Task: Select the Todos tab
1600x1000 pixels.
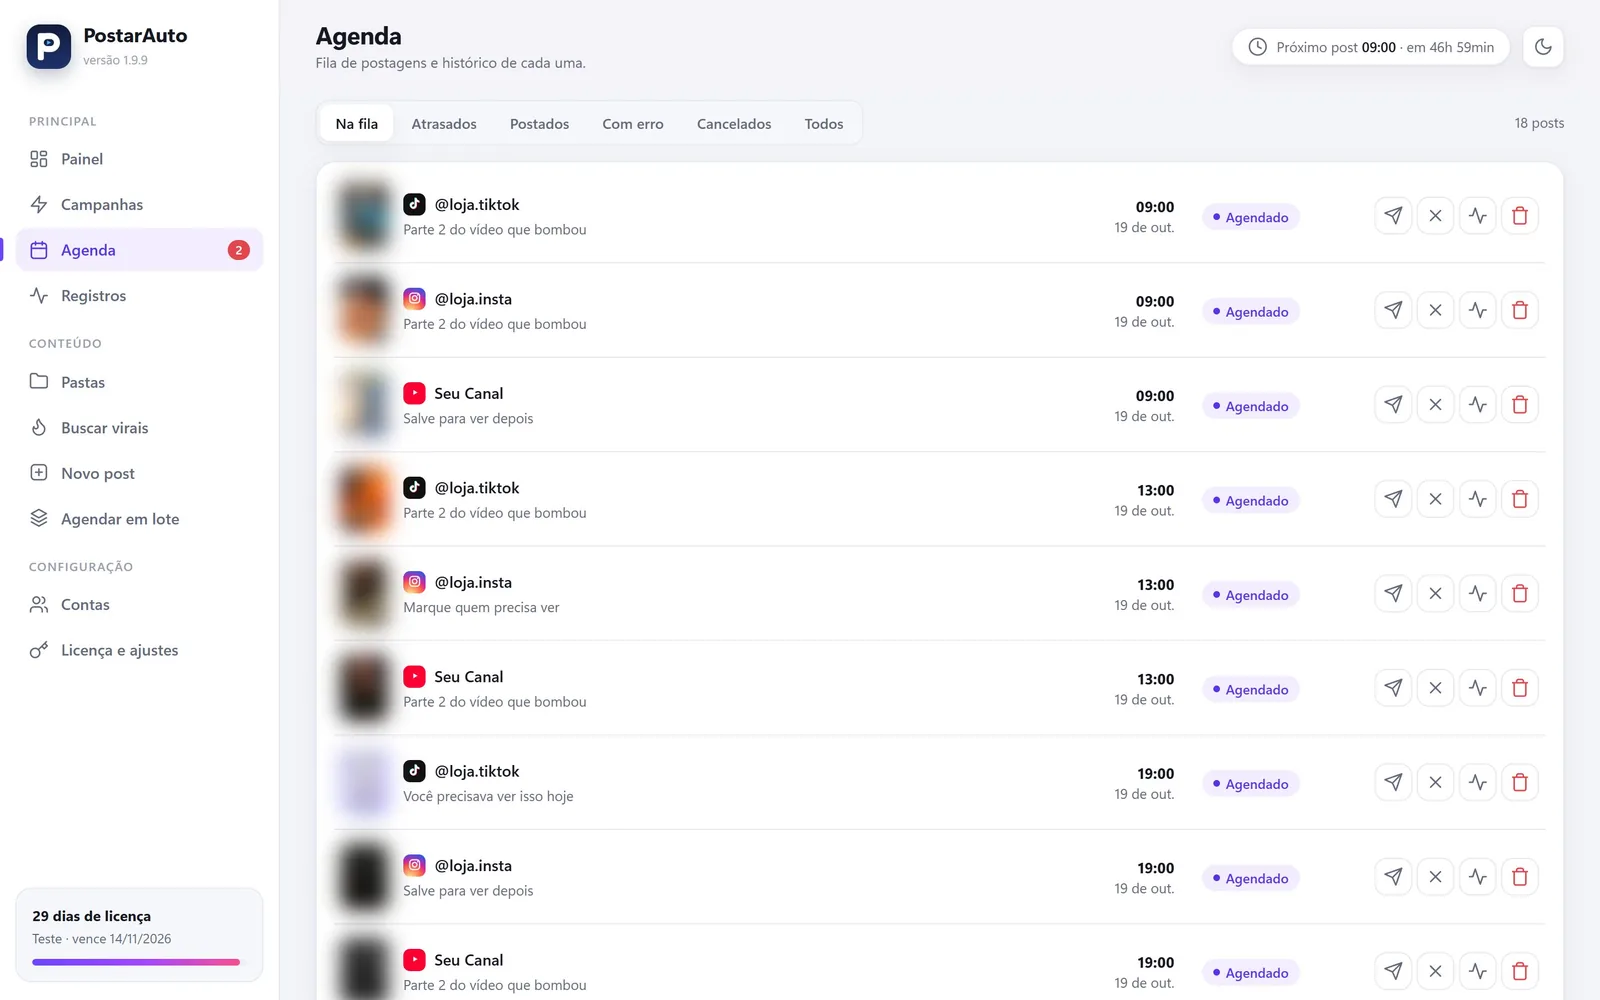Action: 824,124
